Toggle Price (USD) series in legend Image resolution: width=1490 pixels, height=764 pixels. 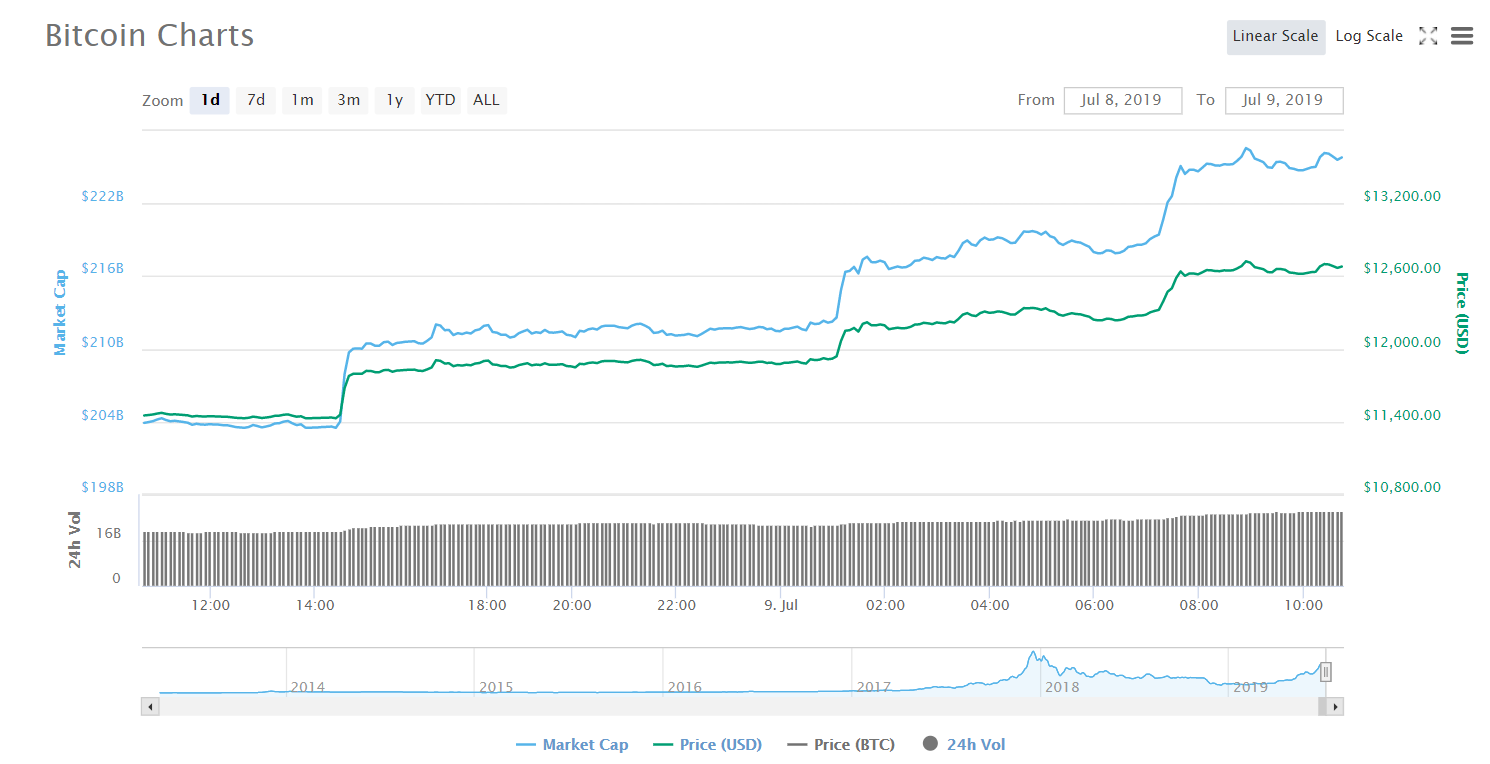707,744
